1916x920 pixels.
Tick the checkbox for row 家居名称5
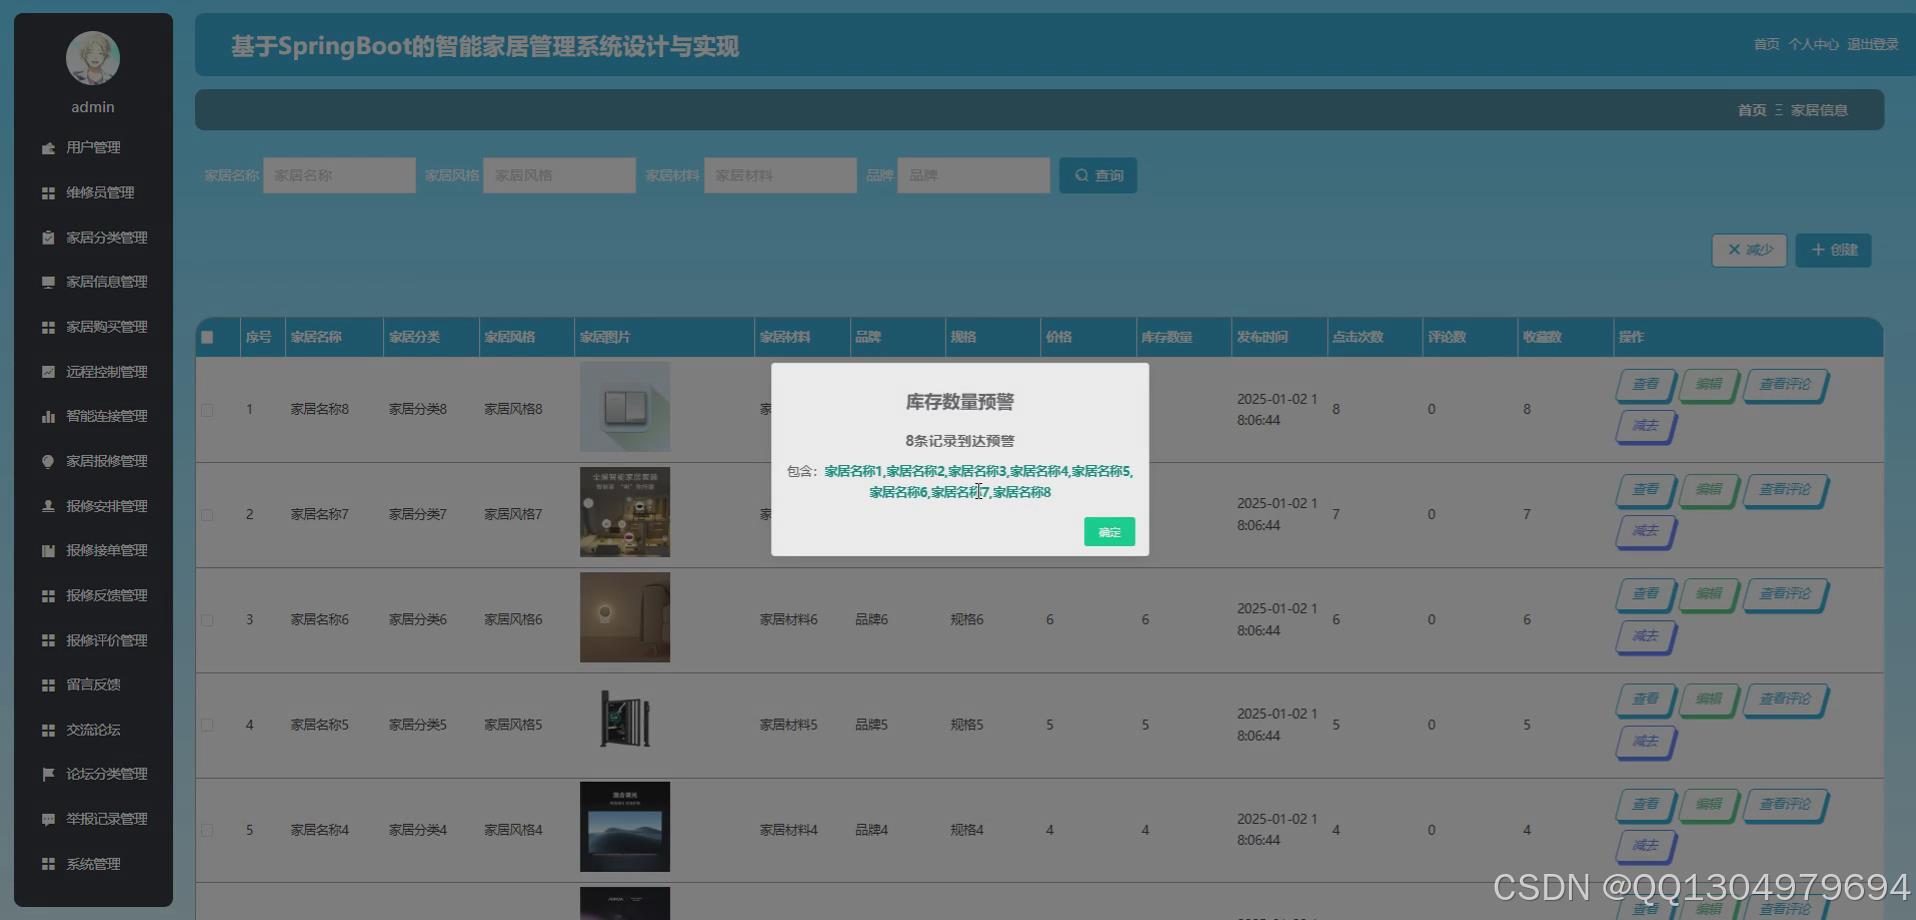pos(207,725)
